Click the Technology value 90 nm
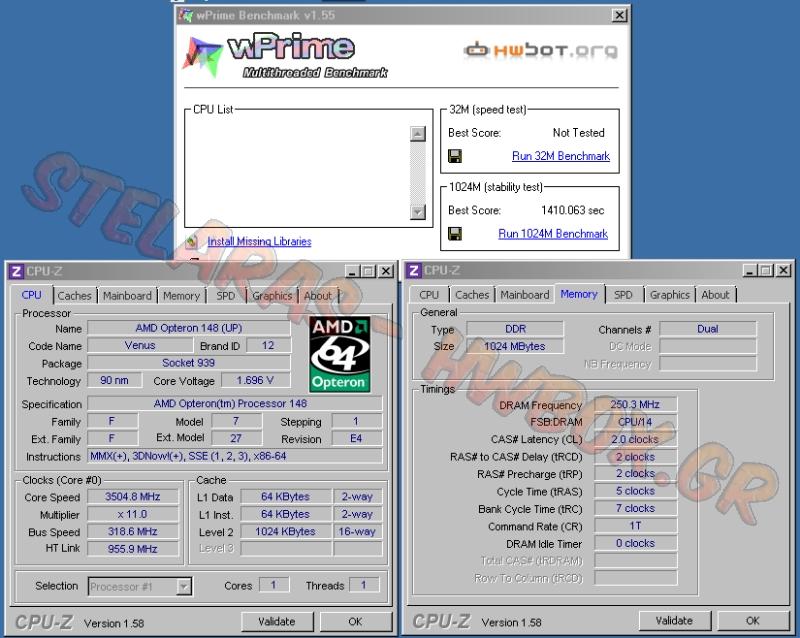Viewport: 800px width, 638px height. tap(114, 380)
